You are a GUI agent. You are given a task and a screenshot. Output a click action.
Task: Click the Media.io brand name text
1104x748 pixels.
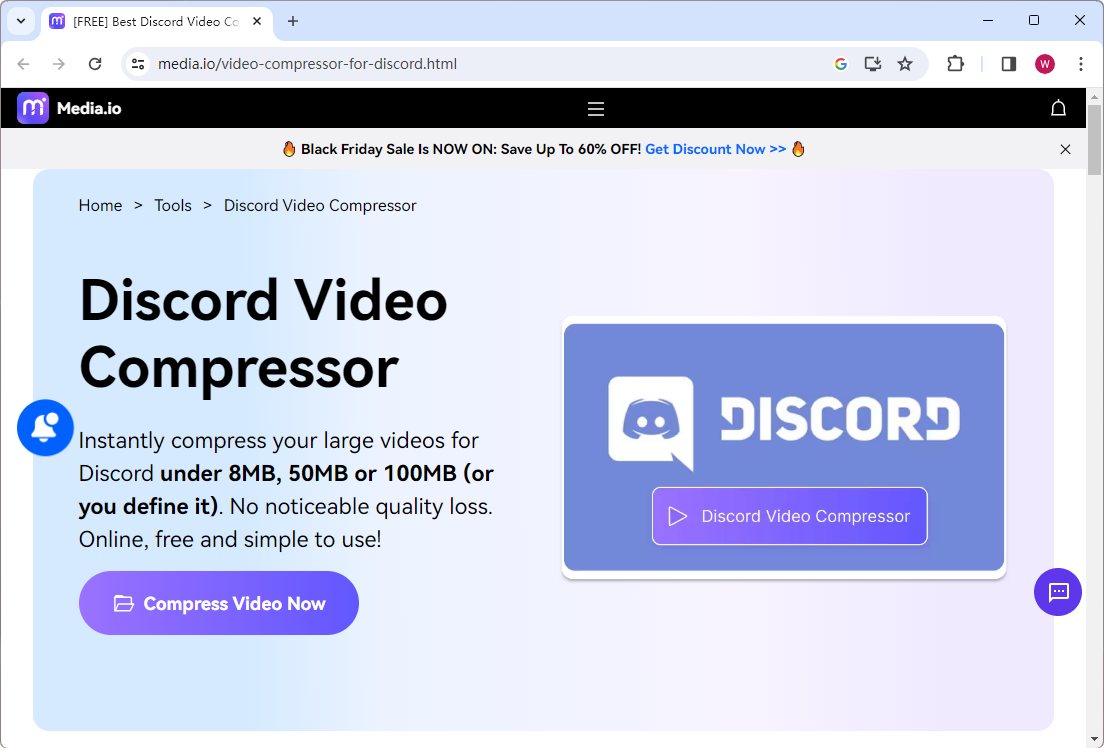pos(89,108)
